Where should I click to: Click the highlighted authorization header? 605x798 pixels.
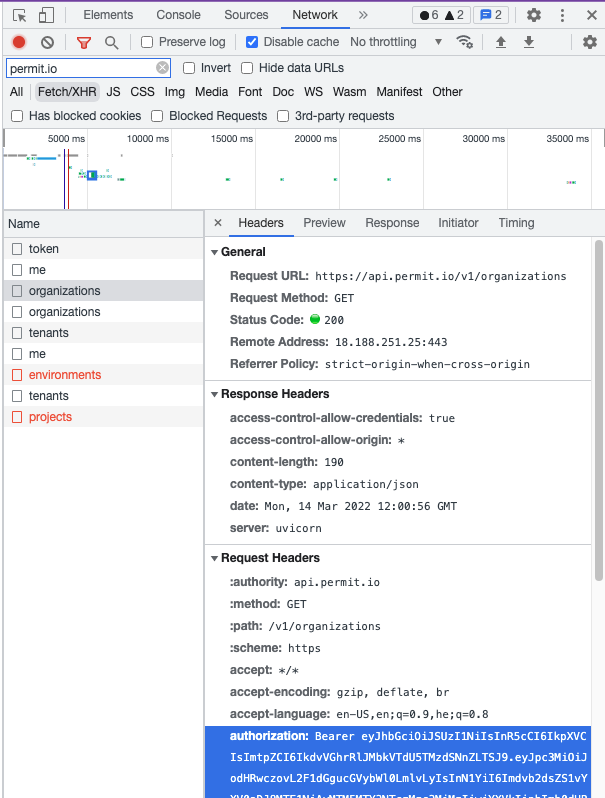tap(398, 762)
